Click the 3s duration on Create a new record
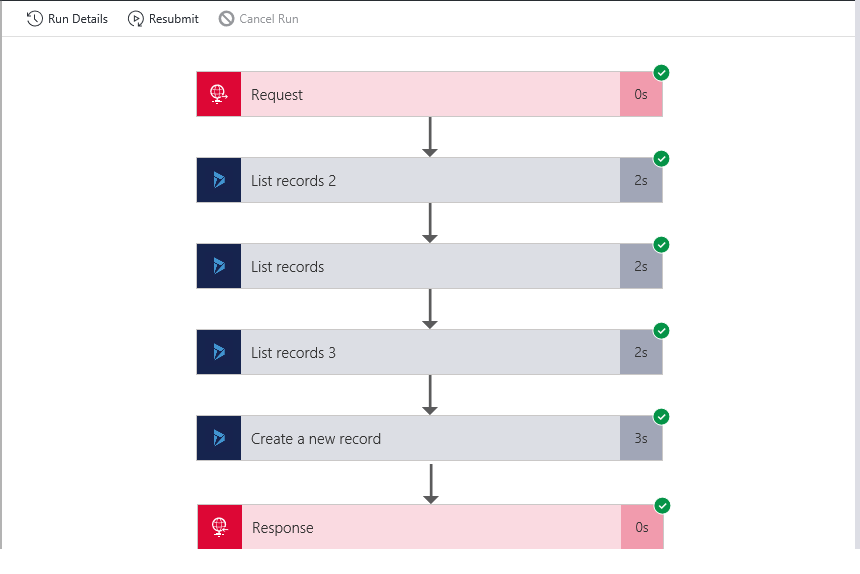 (641, 438)
